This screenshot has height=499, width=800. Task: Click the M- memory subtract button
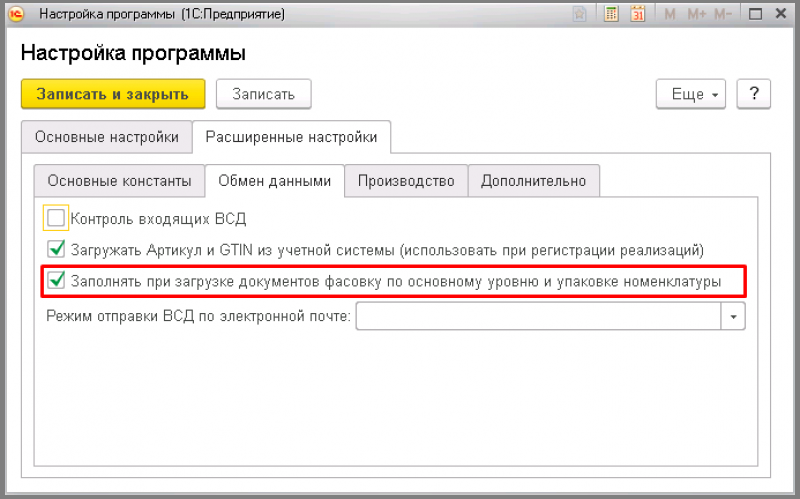[723, 14]
